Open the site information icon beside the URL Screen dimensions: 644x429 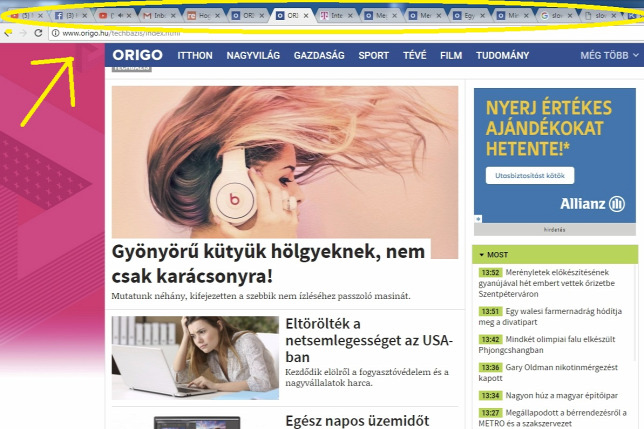coord(55,33)
